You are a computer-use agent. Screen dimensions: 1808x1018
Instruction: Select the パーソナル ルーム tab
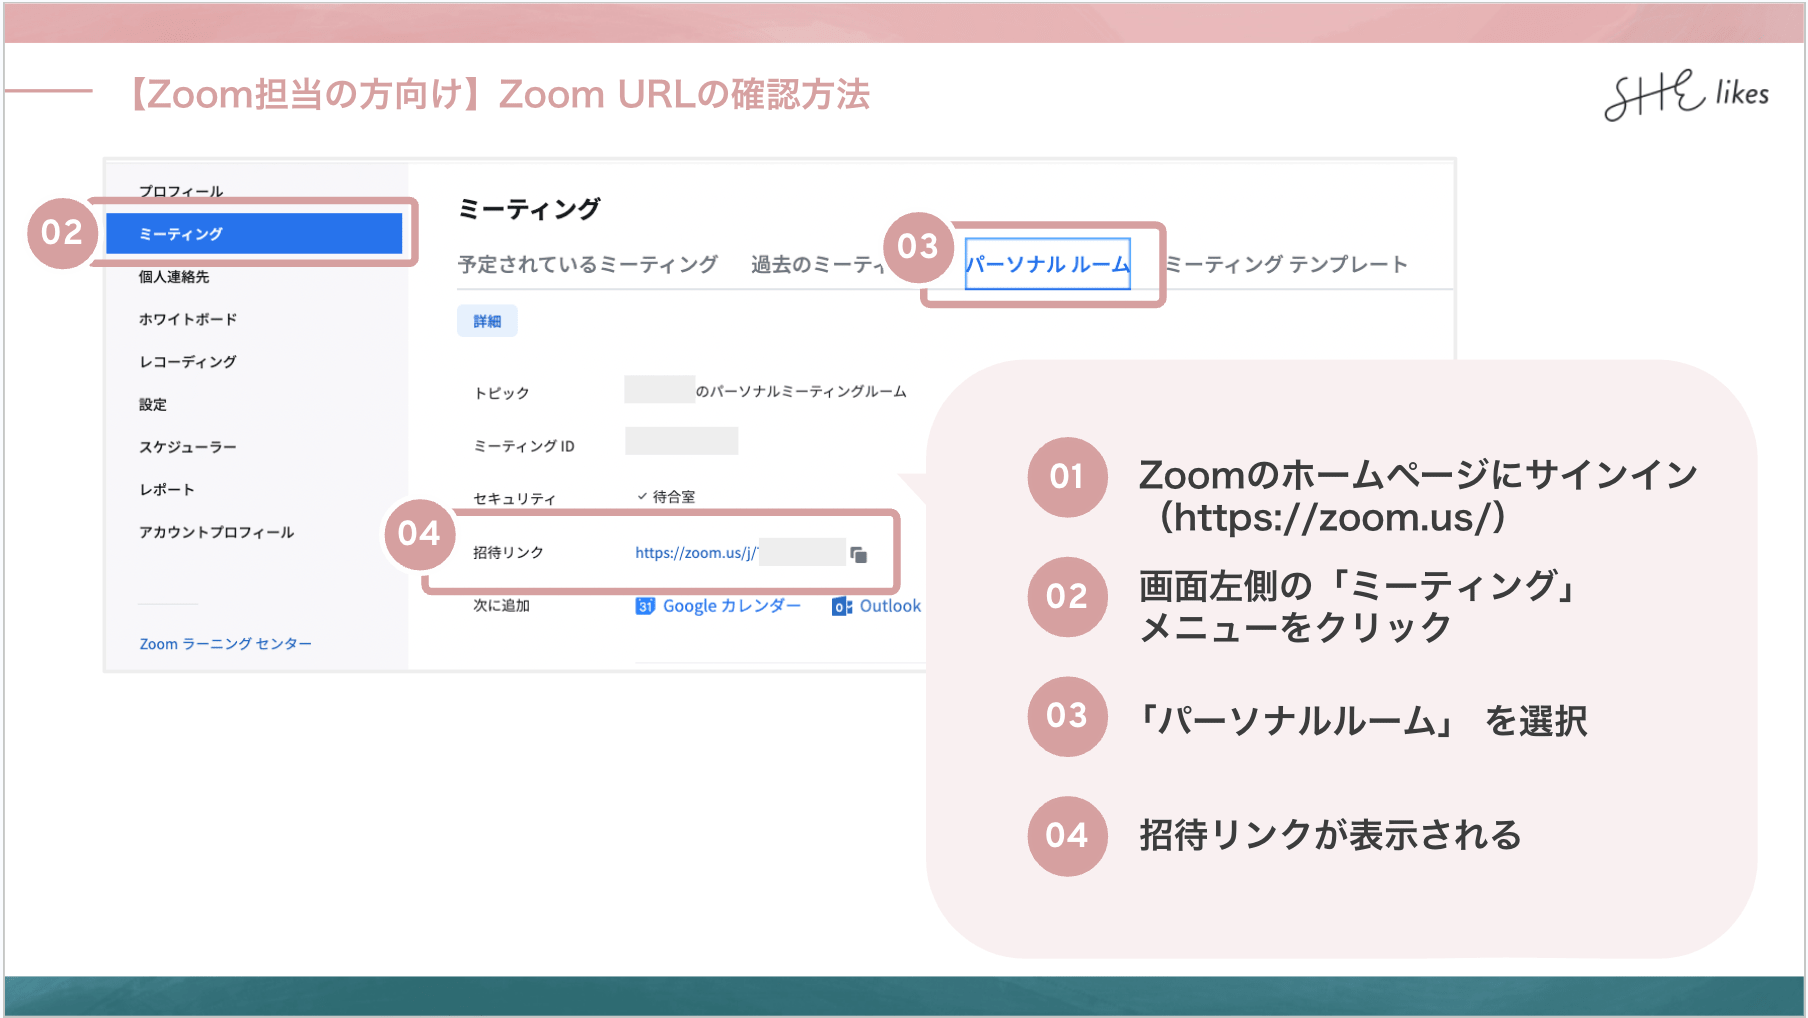(1047, 264)
